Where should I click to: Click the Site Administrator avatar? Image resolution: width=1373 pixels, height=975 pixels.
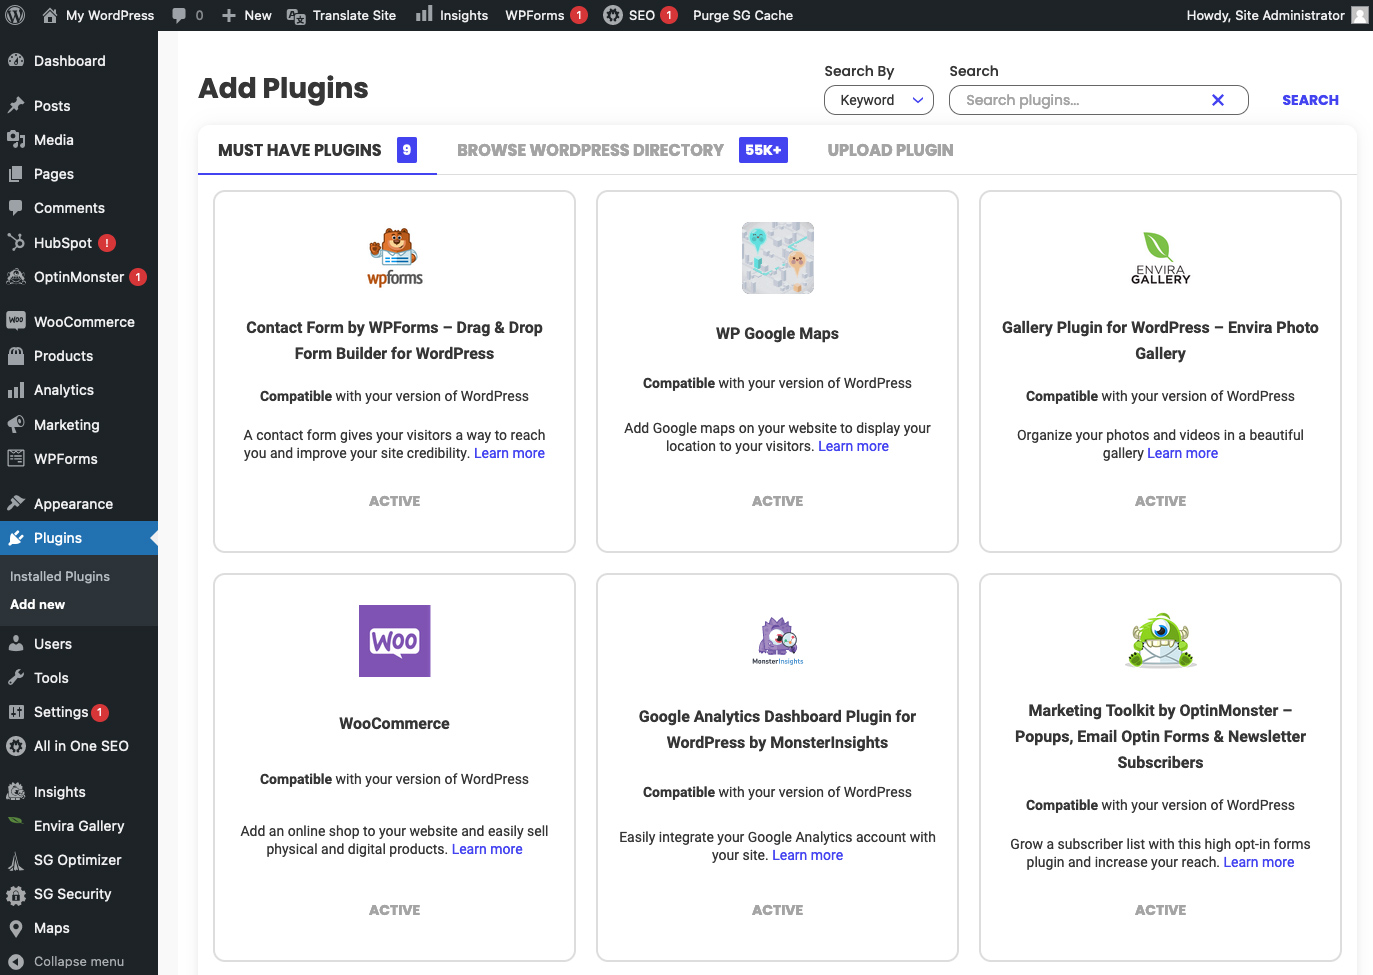[x=1360, y=15]
